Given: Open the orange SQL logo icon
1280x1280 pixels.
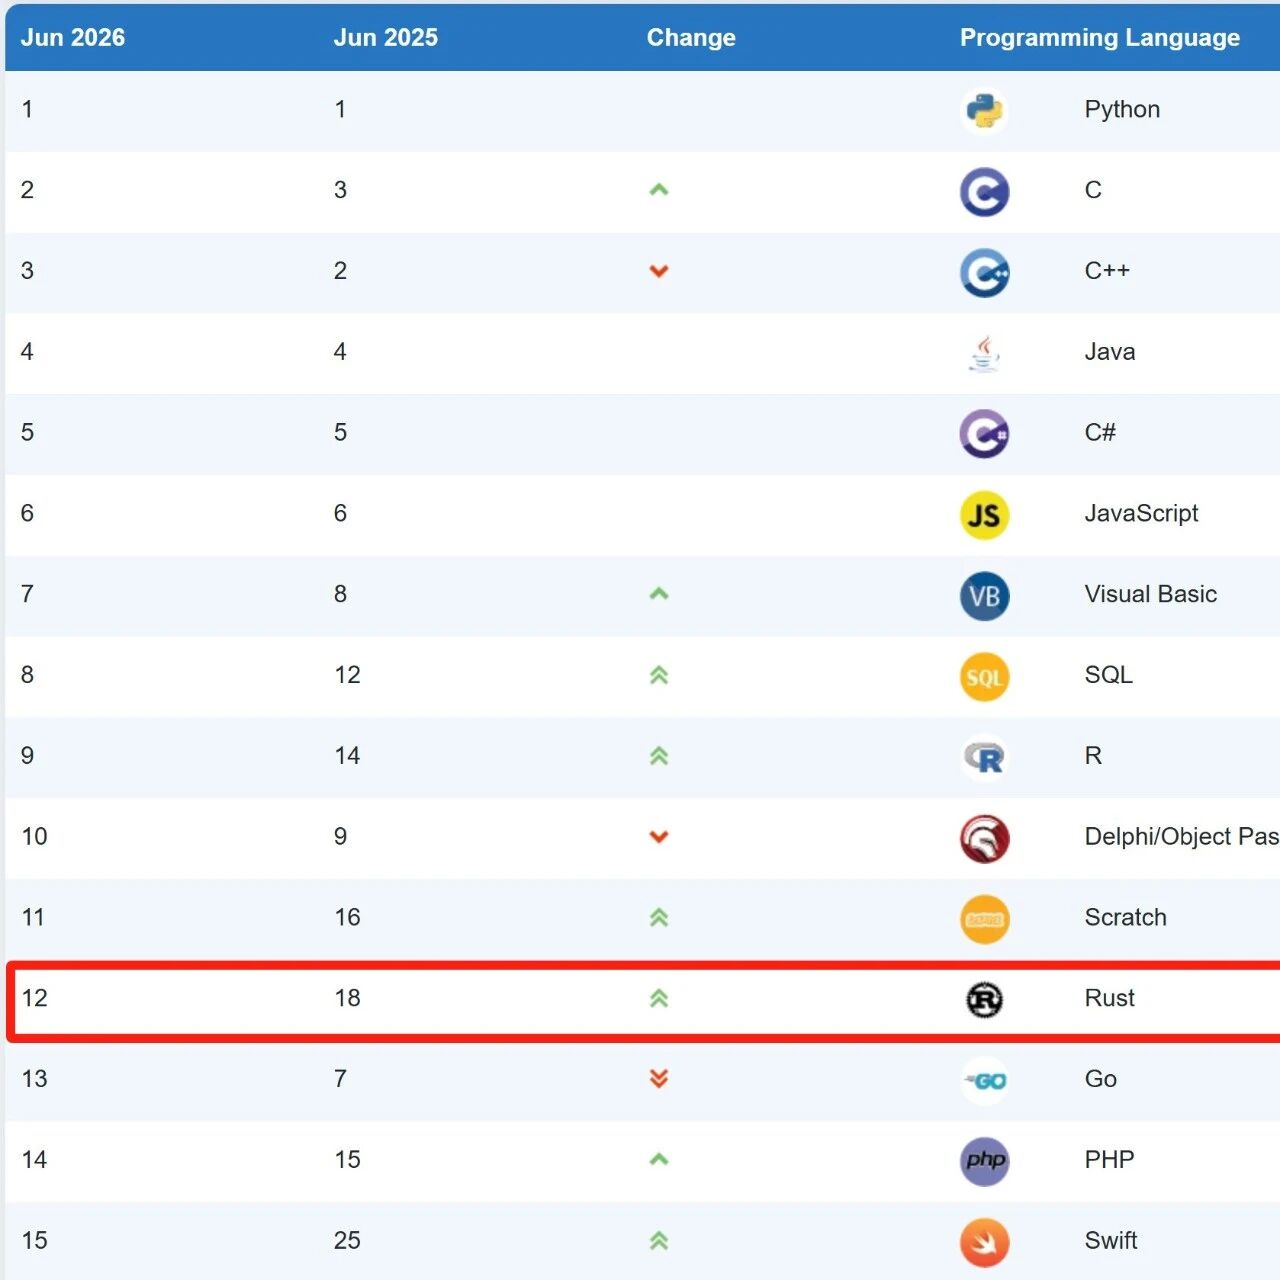Looking at the screenshot, I should [x=984, y=677].
